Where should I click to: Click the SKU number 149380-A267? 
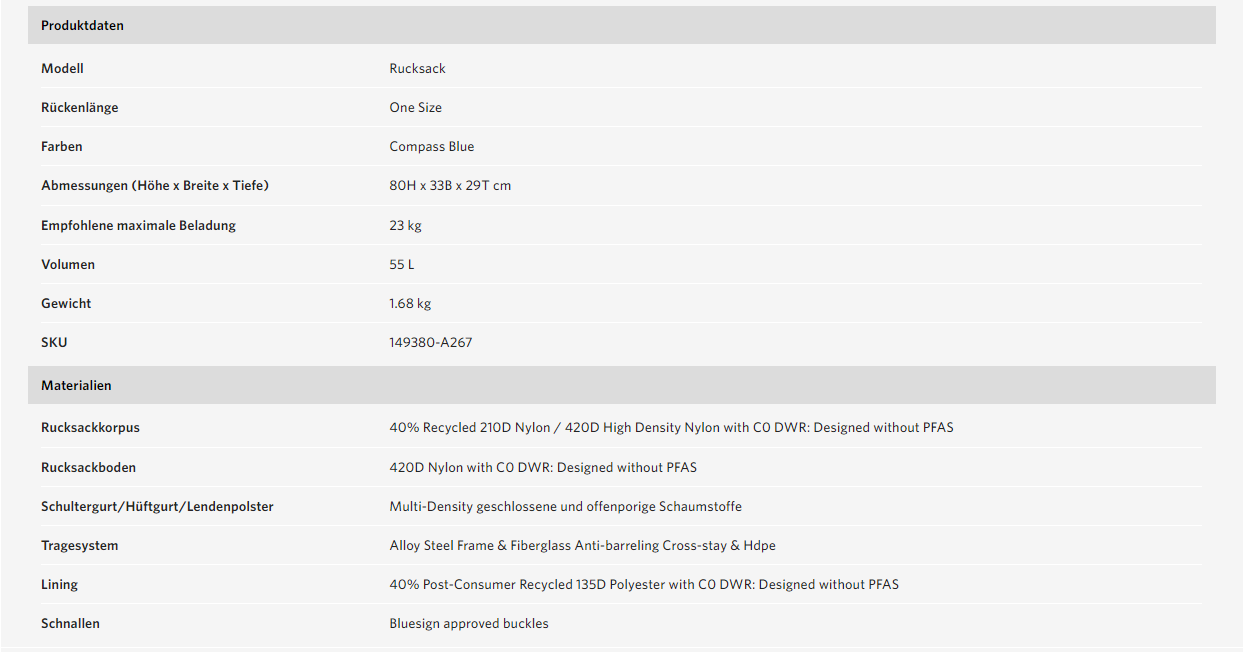430,342
